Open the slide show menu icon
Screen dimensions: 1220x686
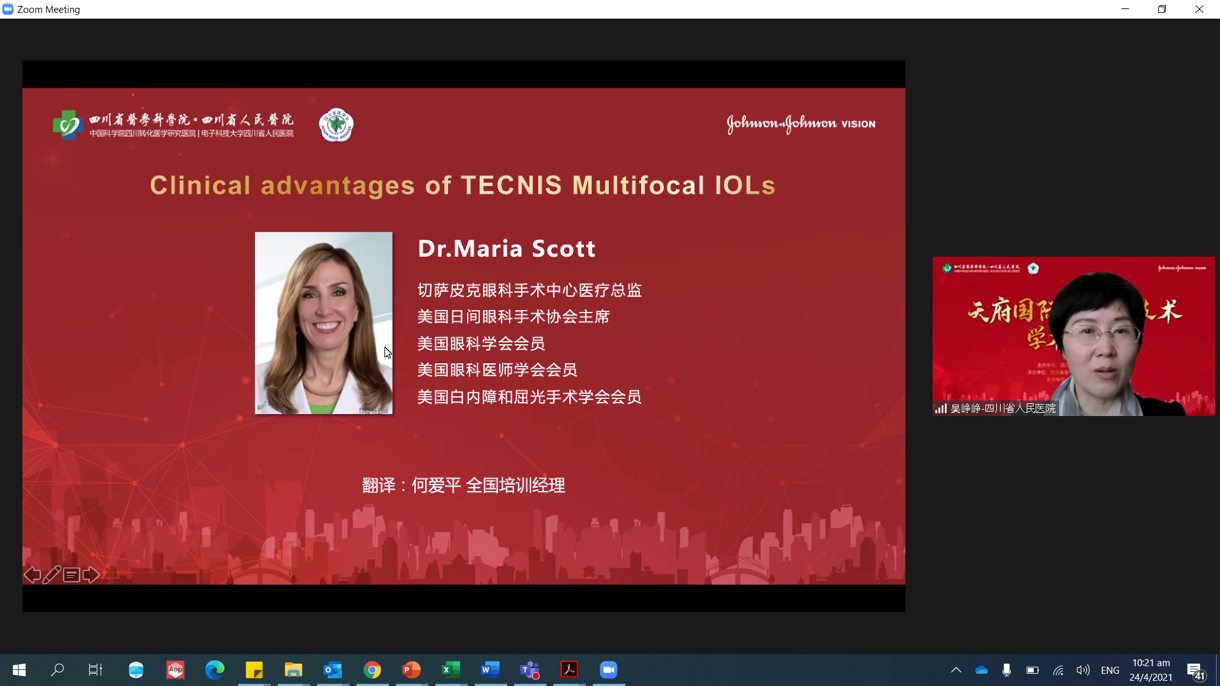(x=71, y=575)
